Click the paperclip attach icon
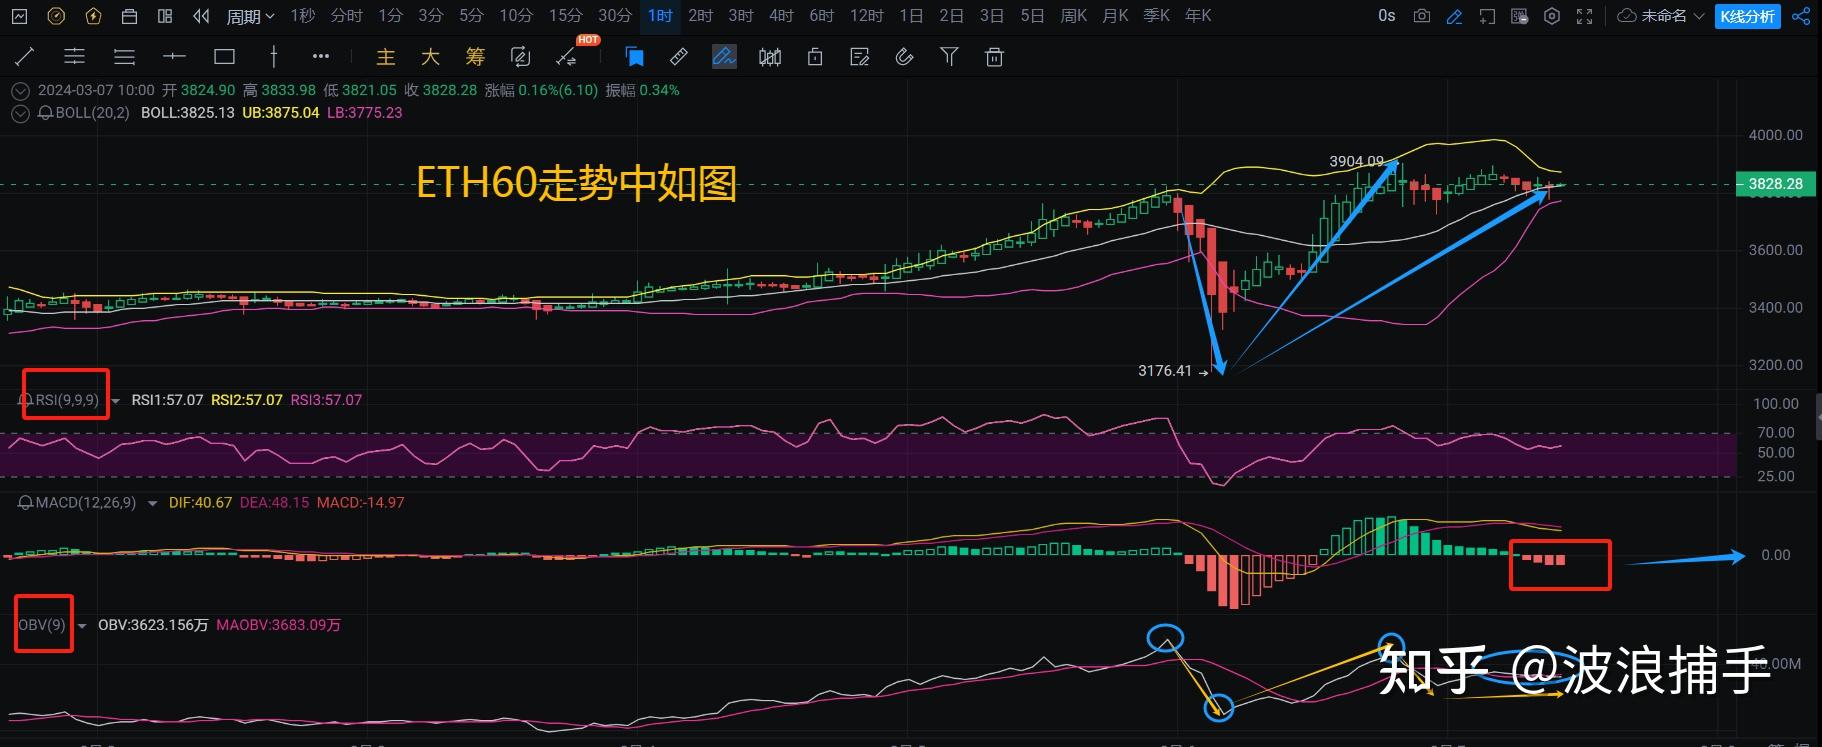Screen dimensions: 1822x747 (x=904, y=57)
